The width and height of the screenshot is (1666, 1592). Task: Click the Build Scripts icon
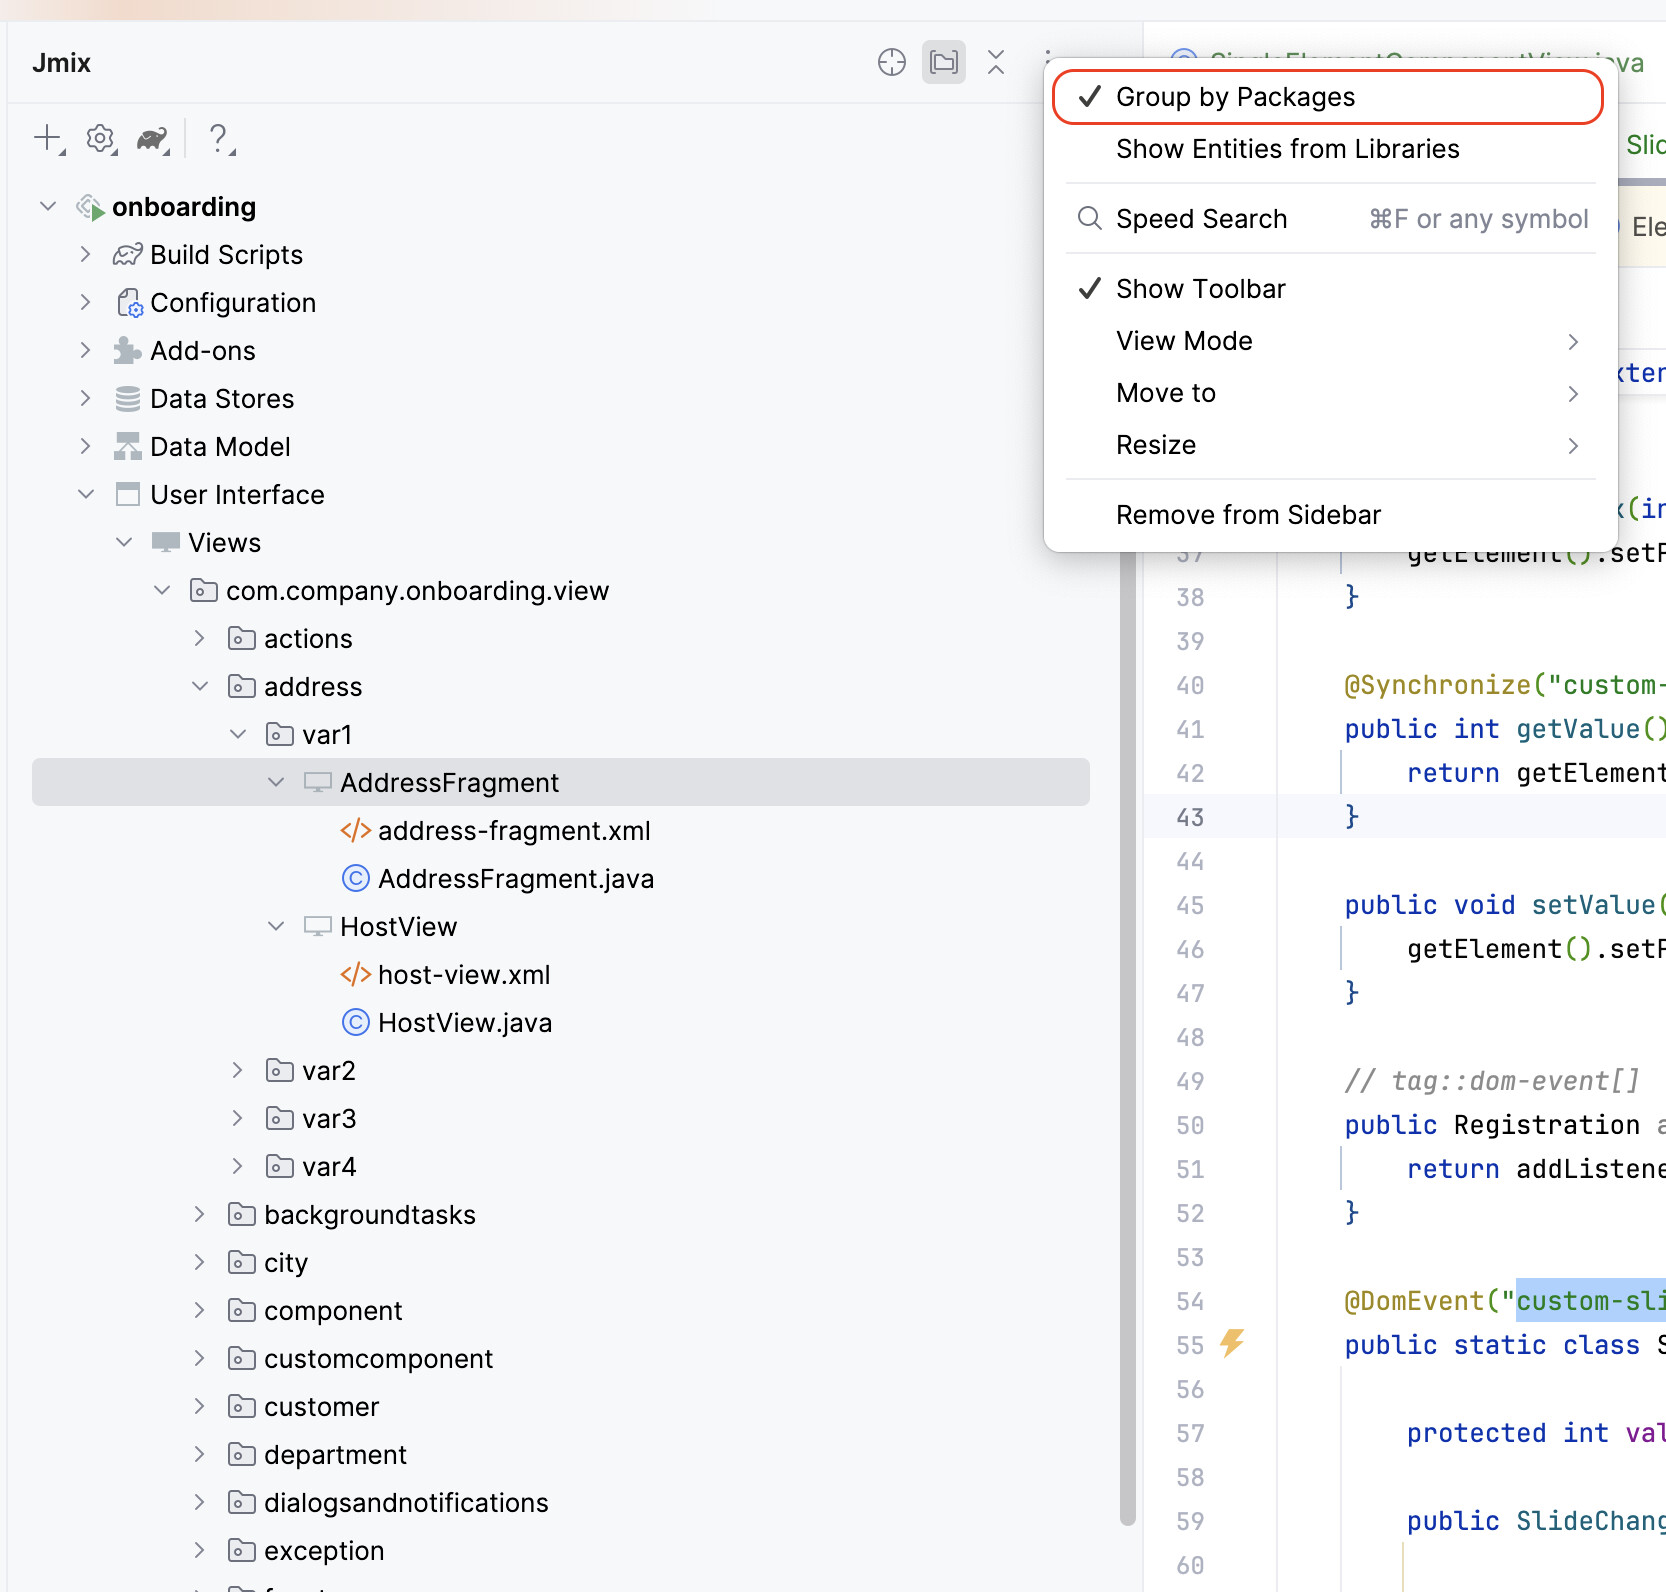pos(127,255)
